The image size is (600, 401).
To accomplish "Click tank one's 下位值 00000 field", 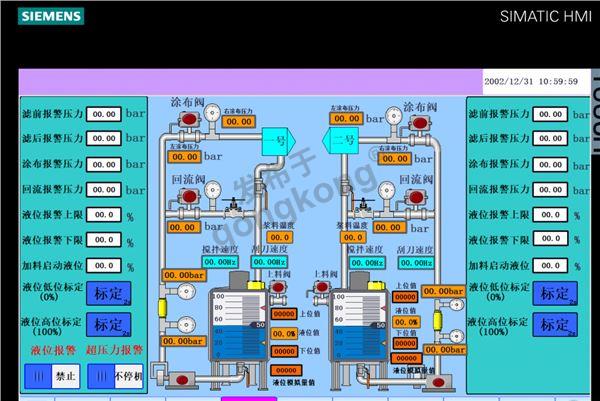I will [284, 351].
